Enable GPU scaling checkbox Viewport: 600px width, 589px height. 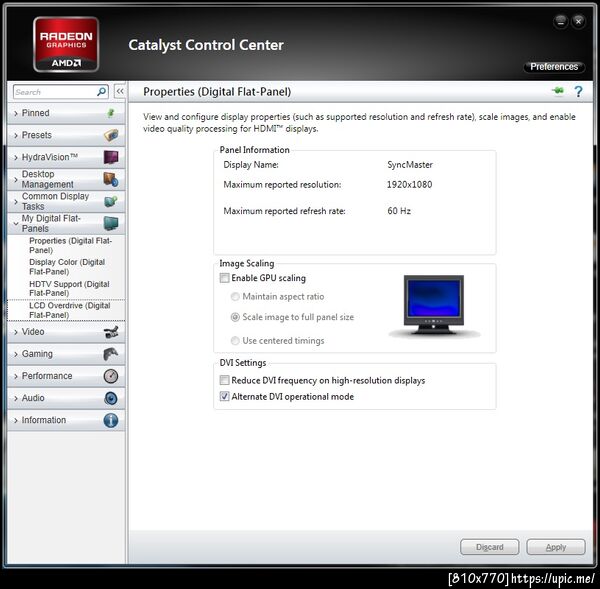[225, 278]
